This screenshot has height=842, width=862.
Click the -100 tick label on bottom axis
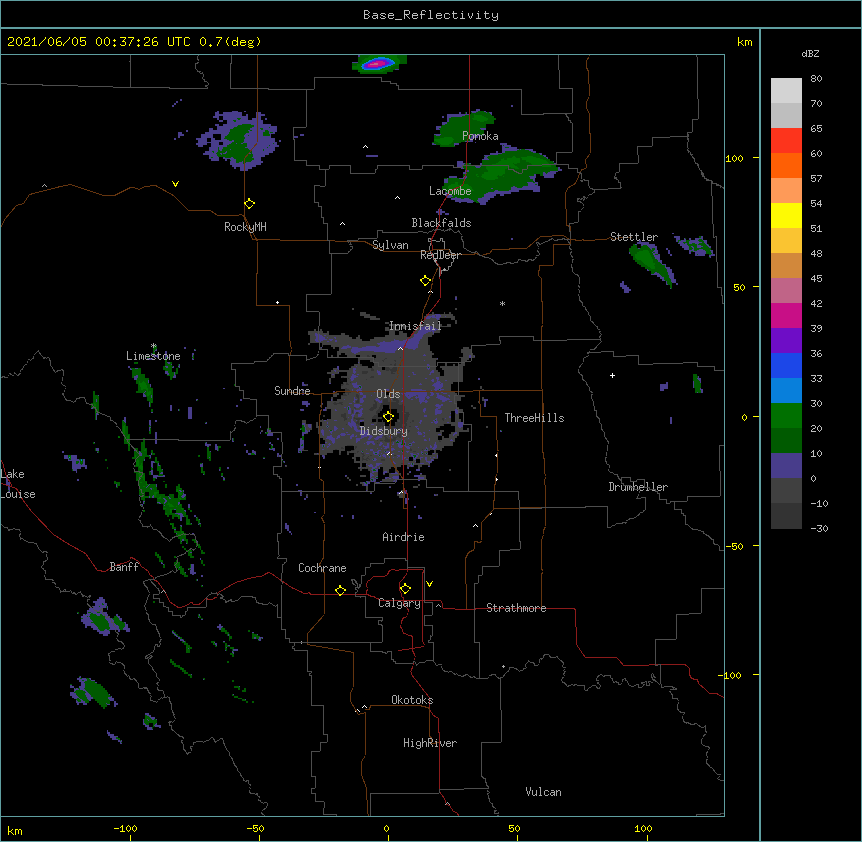(125, 828)
